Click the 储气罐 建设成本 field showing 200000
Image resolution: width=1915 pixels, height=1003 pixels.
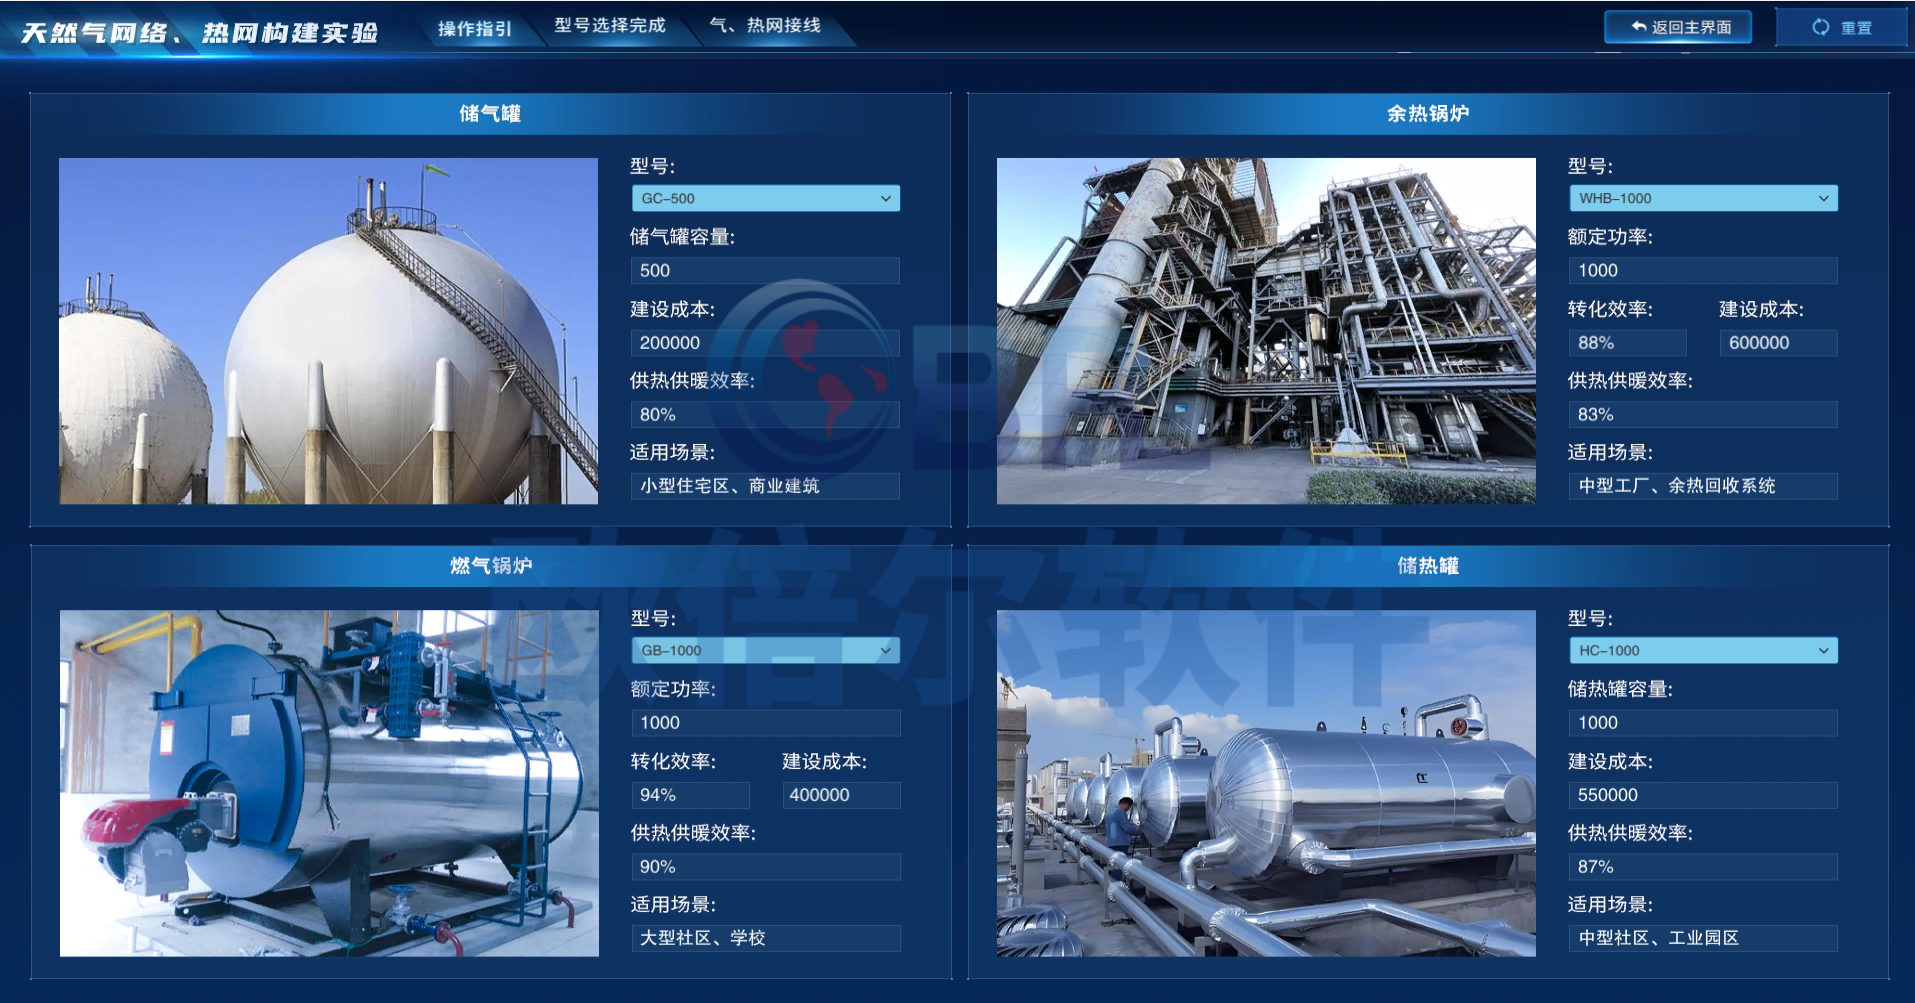(x=765, y=343)
